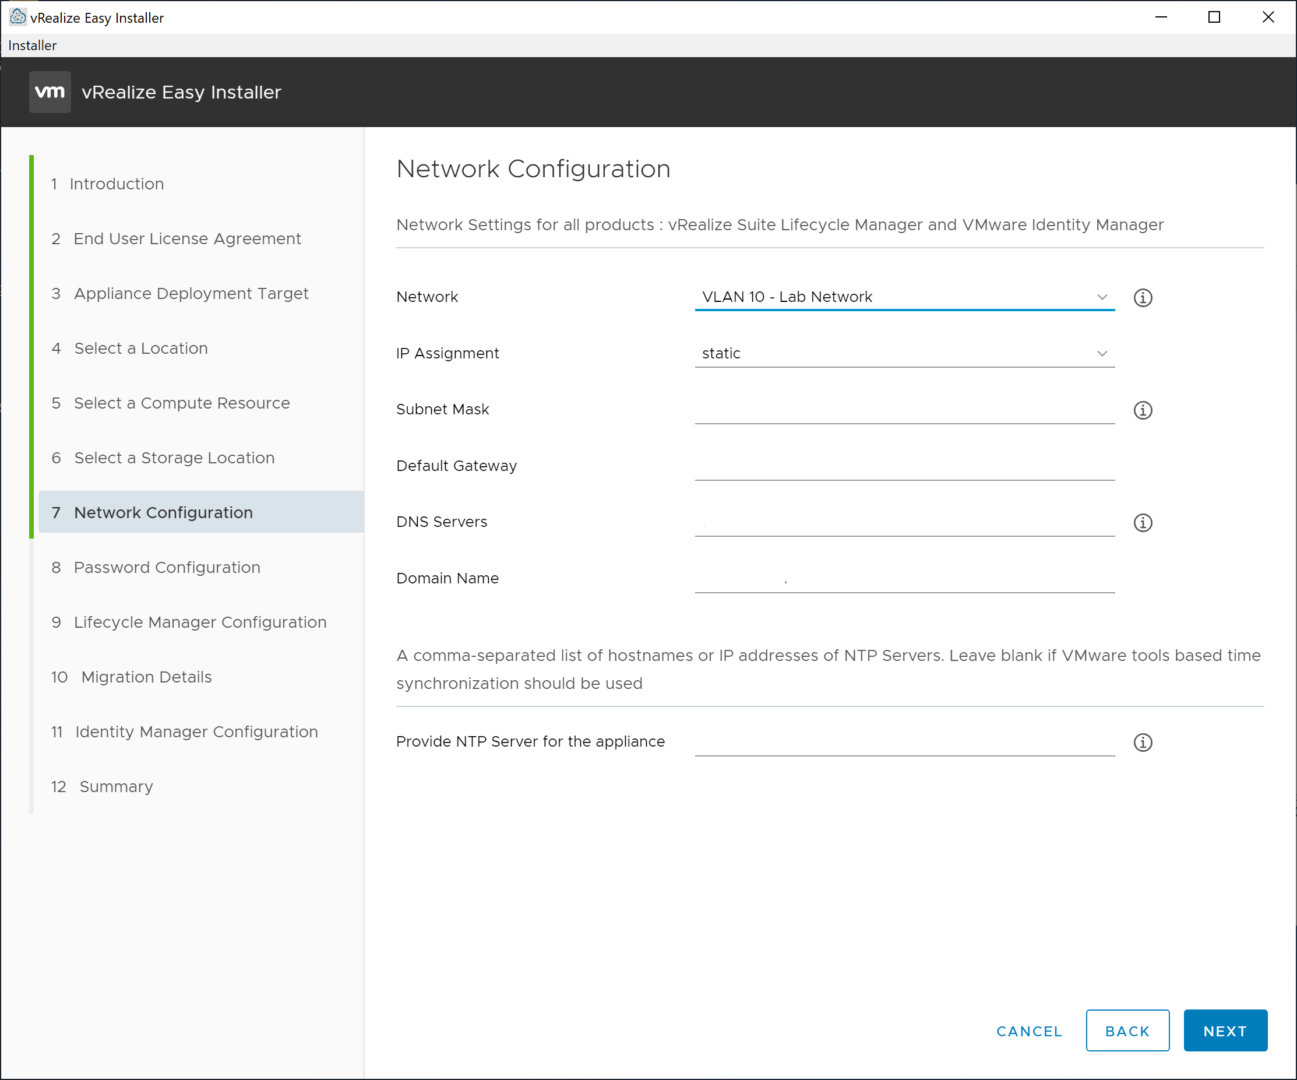Click the Subnet Mask info icon
The width and height of the screenshot is (1297, 1080).
[1143, 410]
